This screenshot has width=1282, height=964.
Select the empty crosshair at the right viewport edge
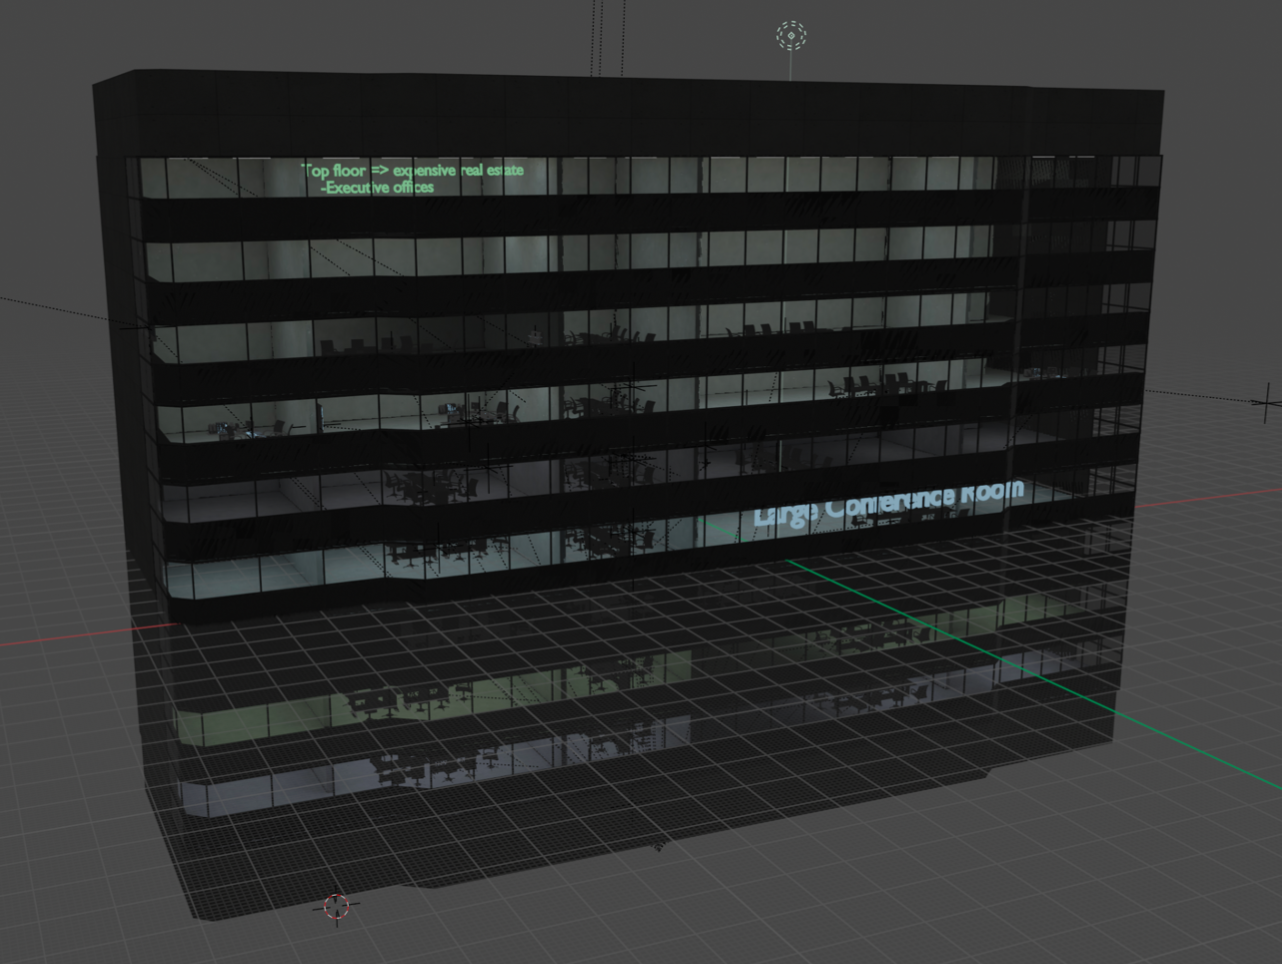pos(1267,402)
